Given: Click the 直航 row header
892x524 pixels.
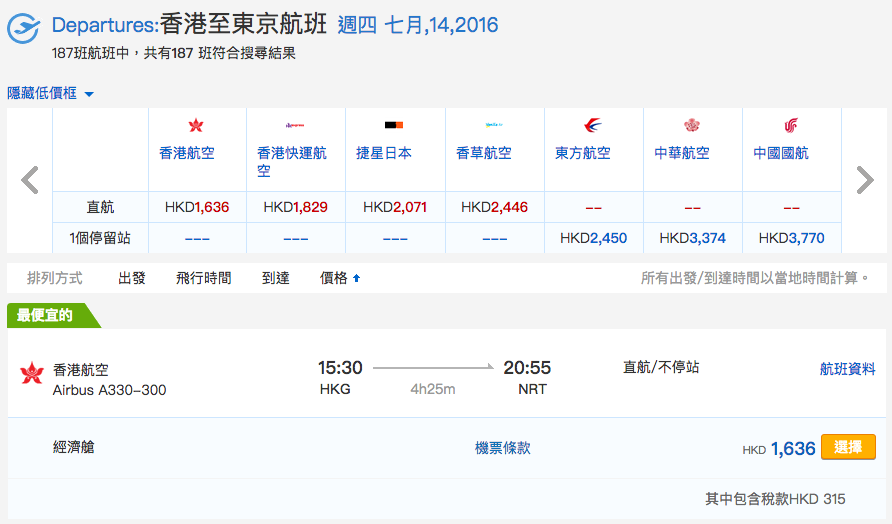Looking at the screenshot, I should 100,207.
